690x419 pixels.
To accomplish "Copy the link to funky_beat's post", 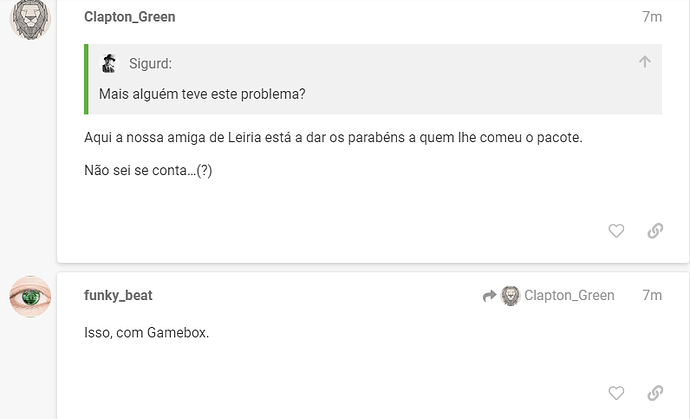I will pos(655,393).
